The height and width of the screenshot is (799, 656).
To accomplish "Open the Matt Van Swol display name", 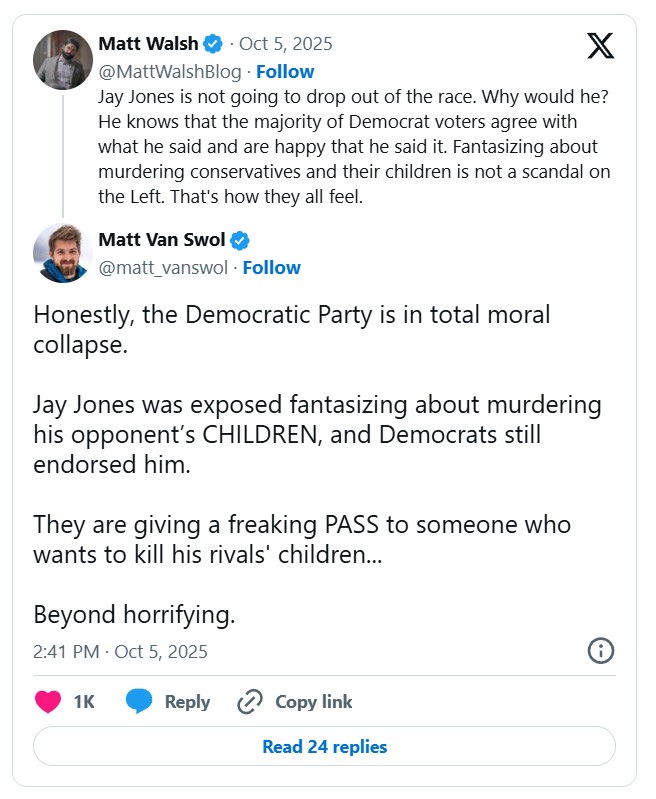I will pyautogui.click(x=162, y=240).
